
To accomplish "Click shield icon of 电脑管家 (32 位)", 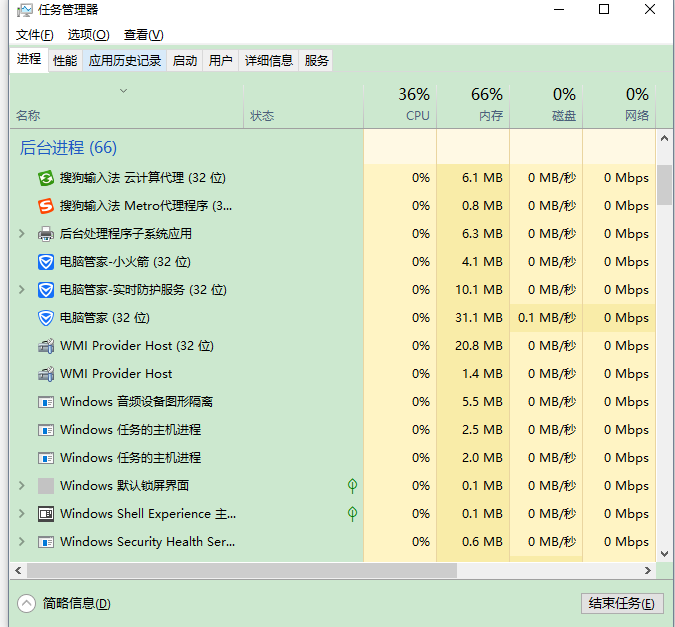I will pos(46,318).
